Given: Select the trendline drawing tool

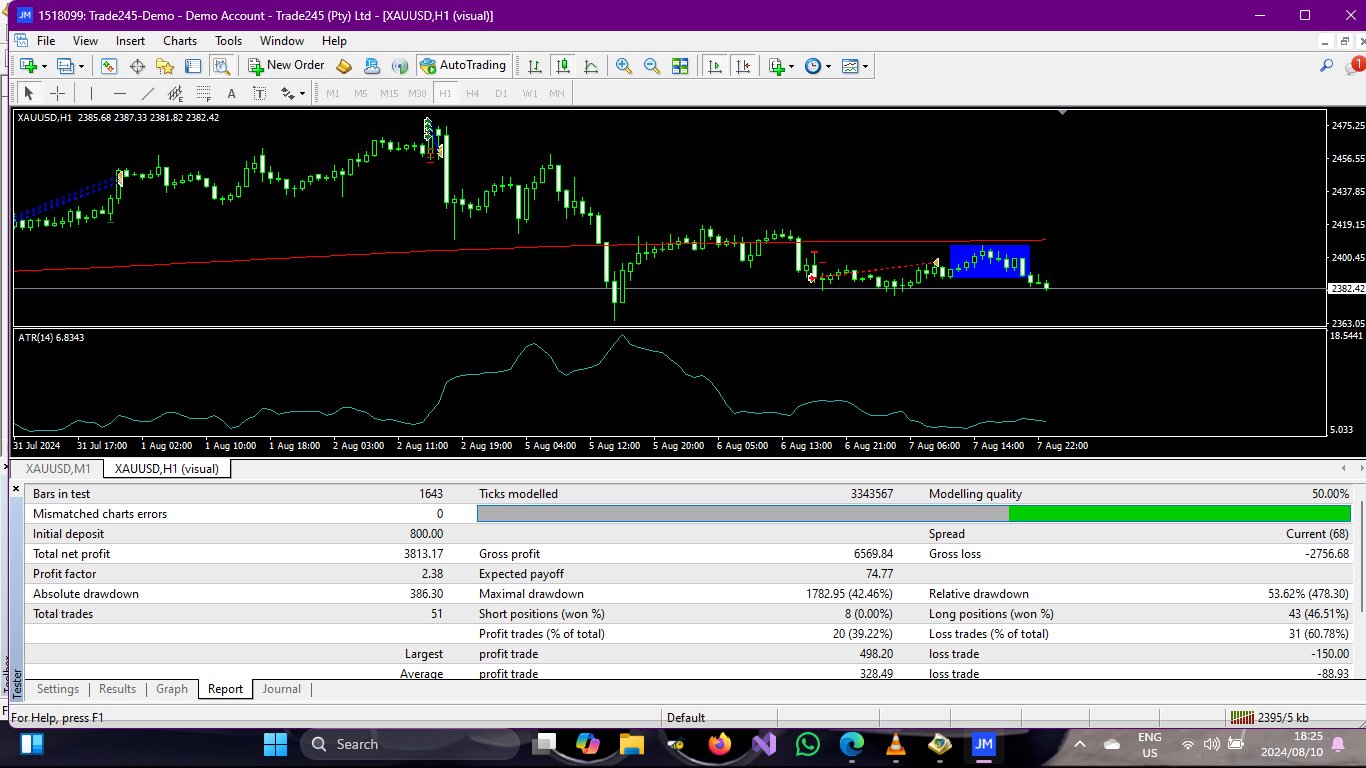Looking at the screenshot, I should point(148,93).
